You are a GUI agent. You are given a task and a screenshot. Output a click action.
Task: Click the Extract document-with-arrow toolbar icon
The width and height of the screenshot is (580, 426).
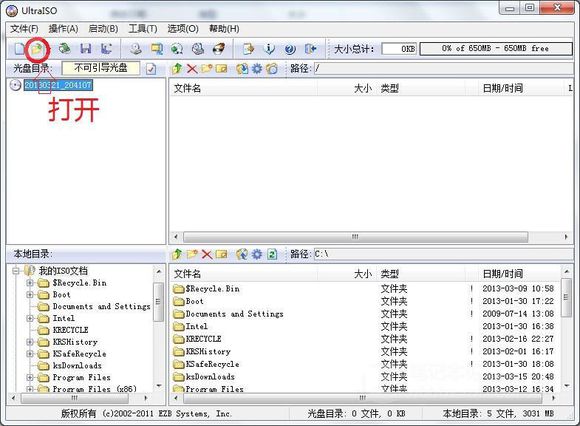[x=248, y=48]
